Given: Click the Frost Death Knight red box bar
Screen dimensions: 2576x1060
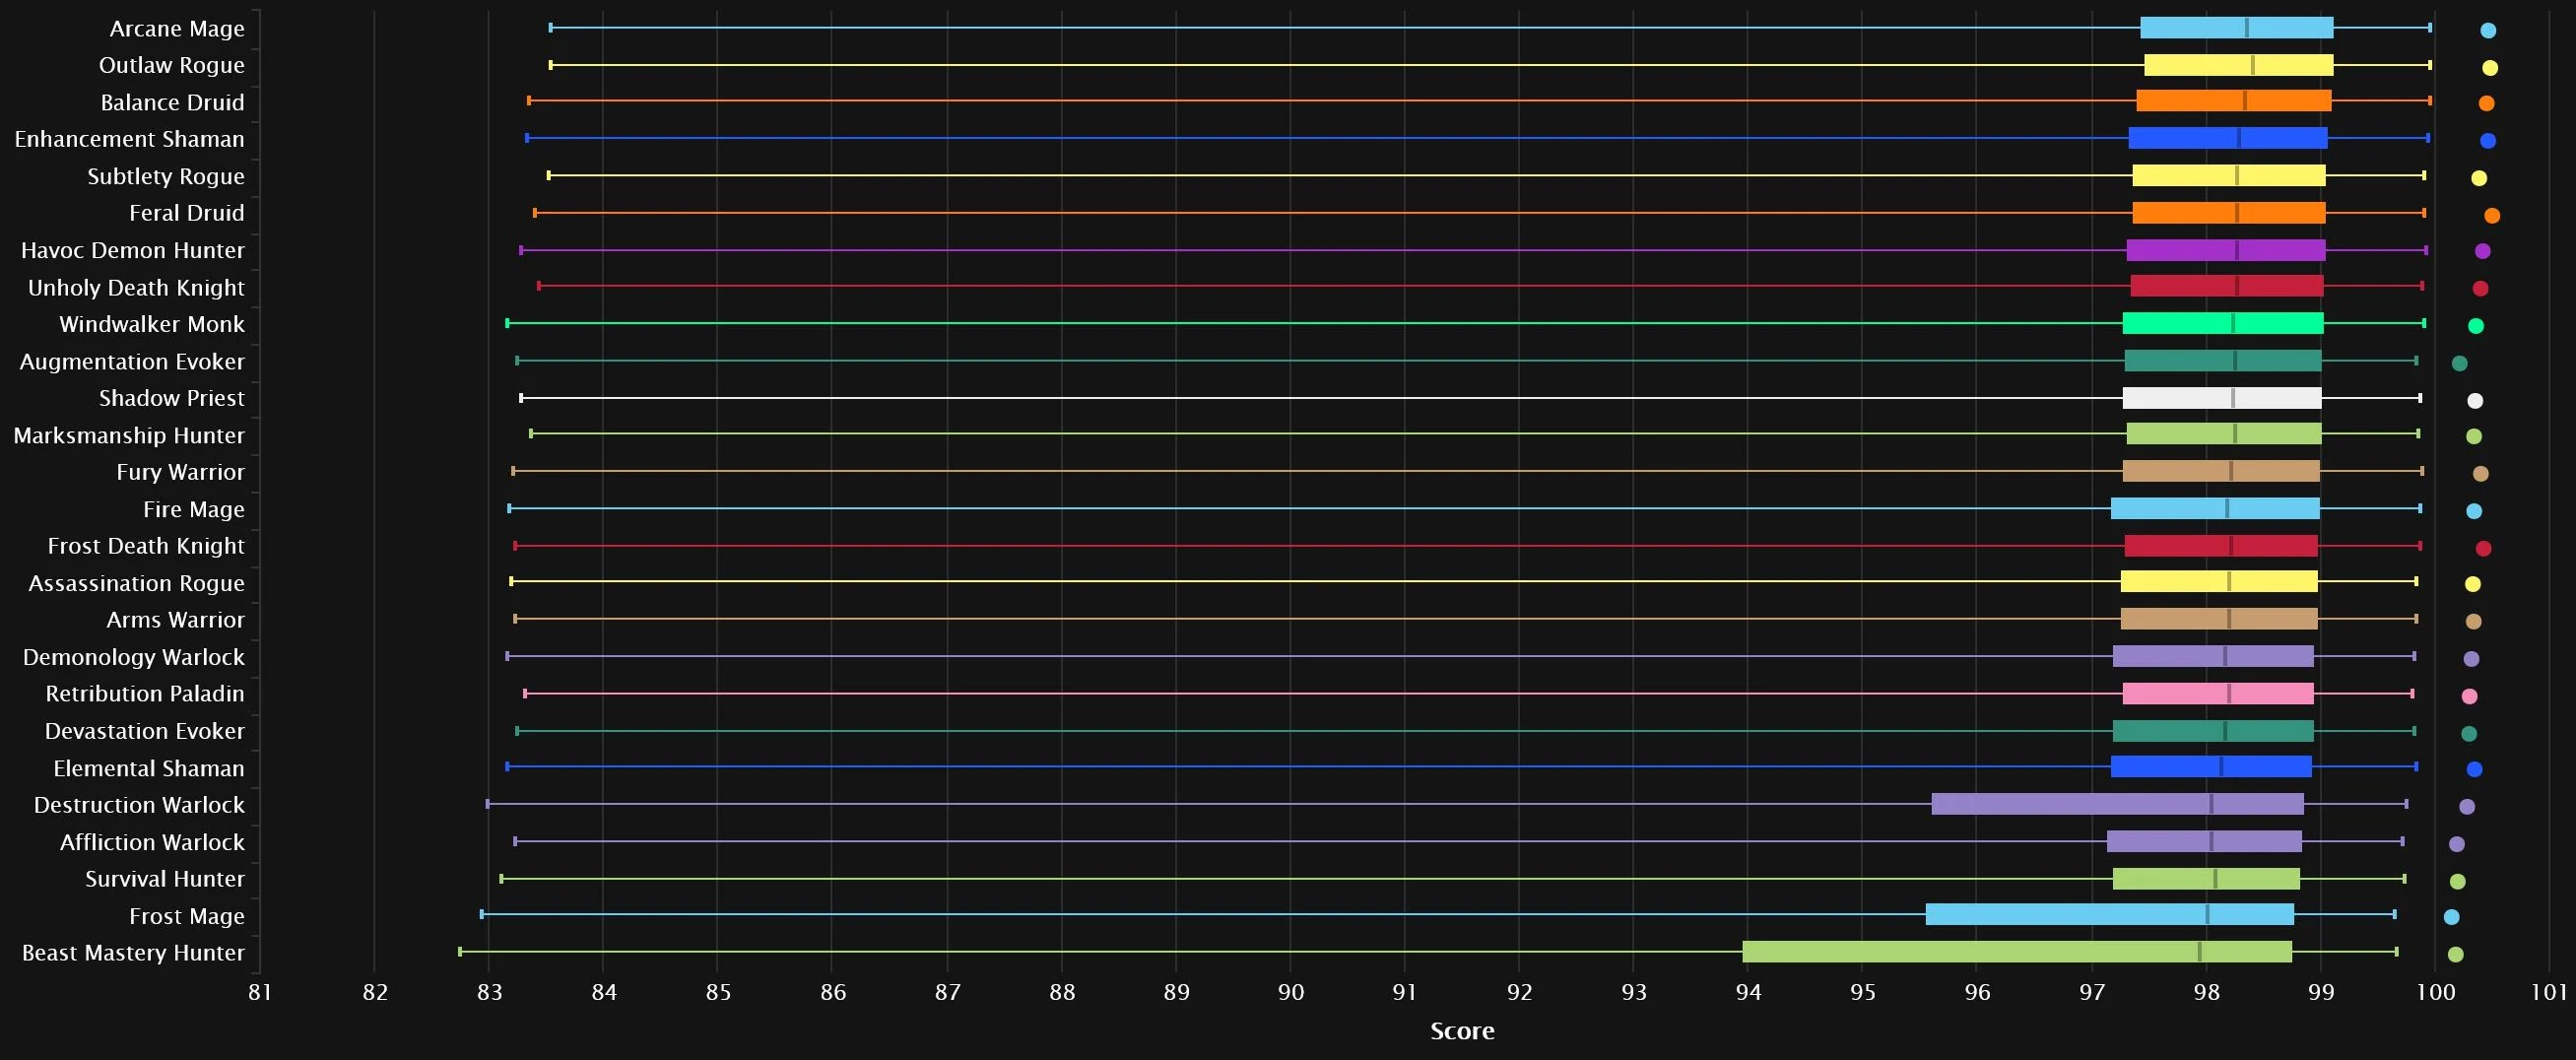Looking at the screenshot, I should tap(2221, 546).
